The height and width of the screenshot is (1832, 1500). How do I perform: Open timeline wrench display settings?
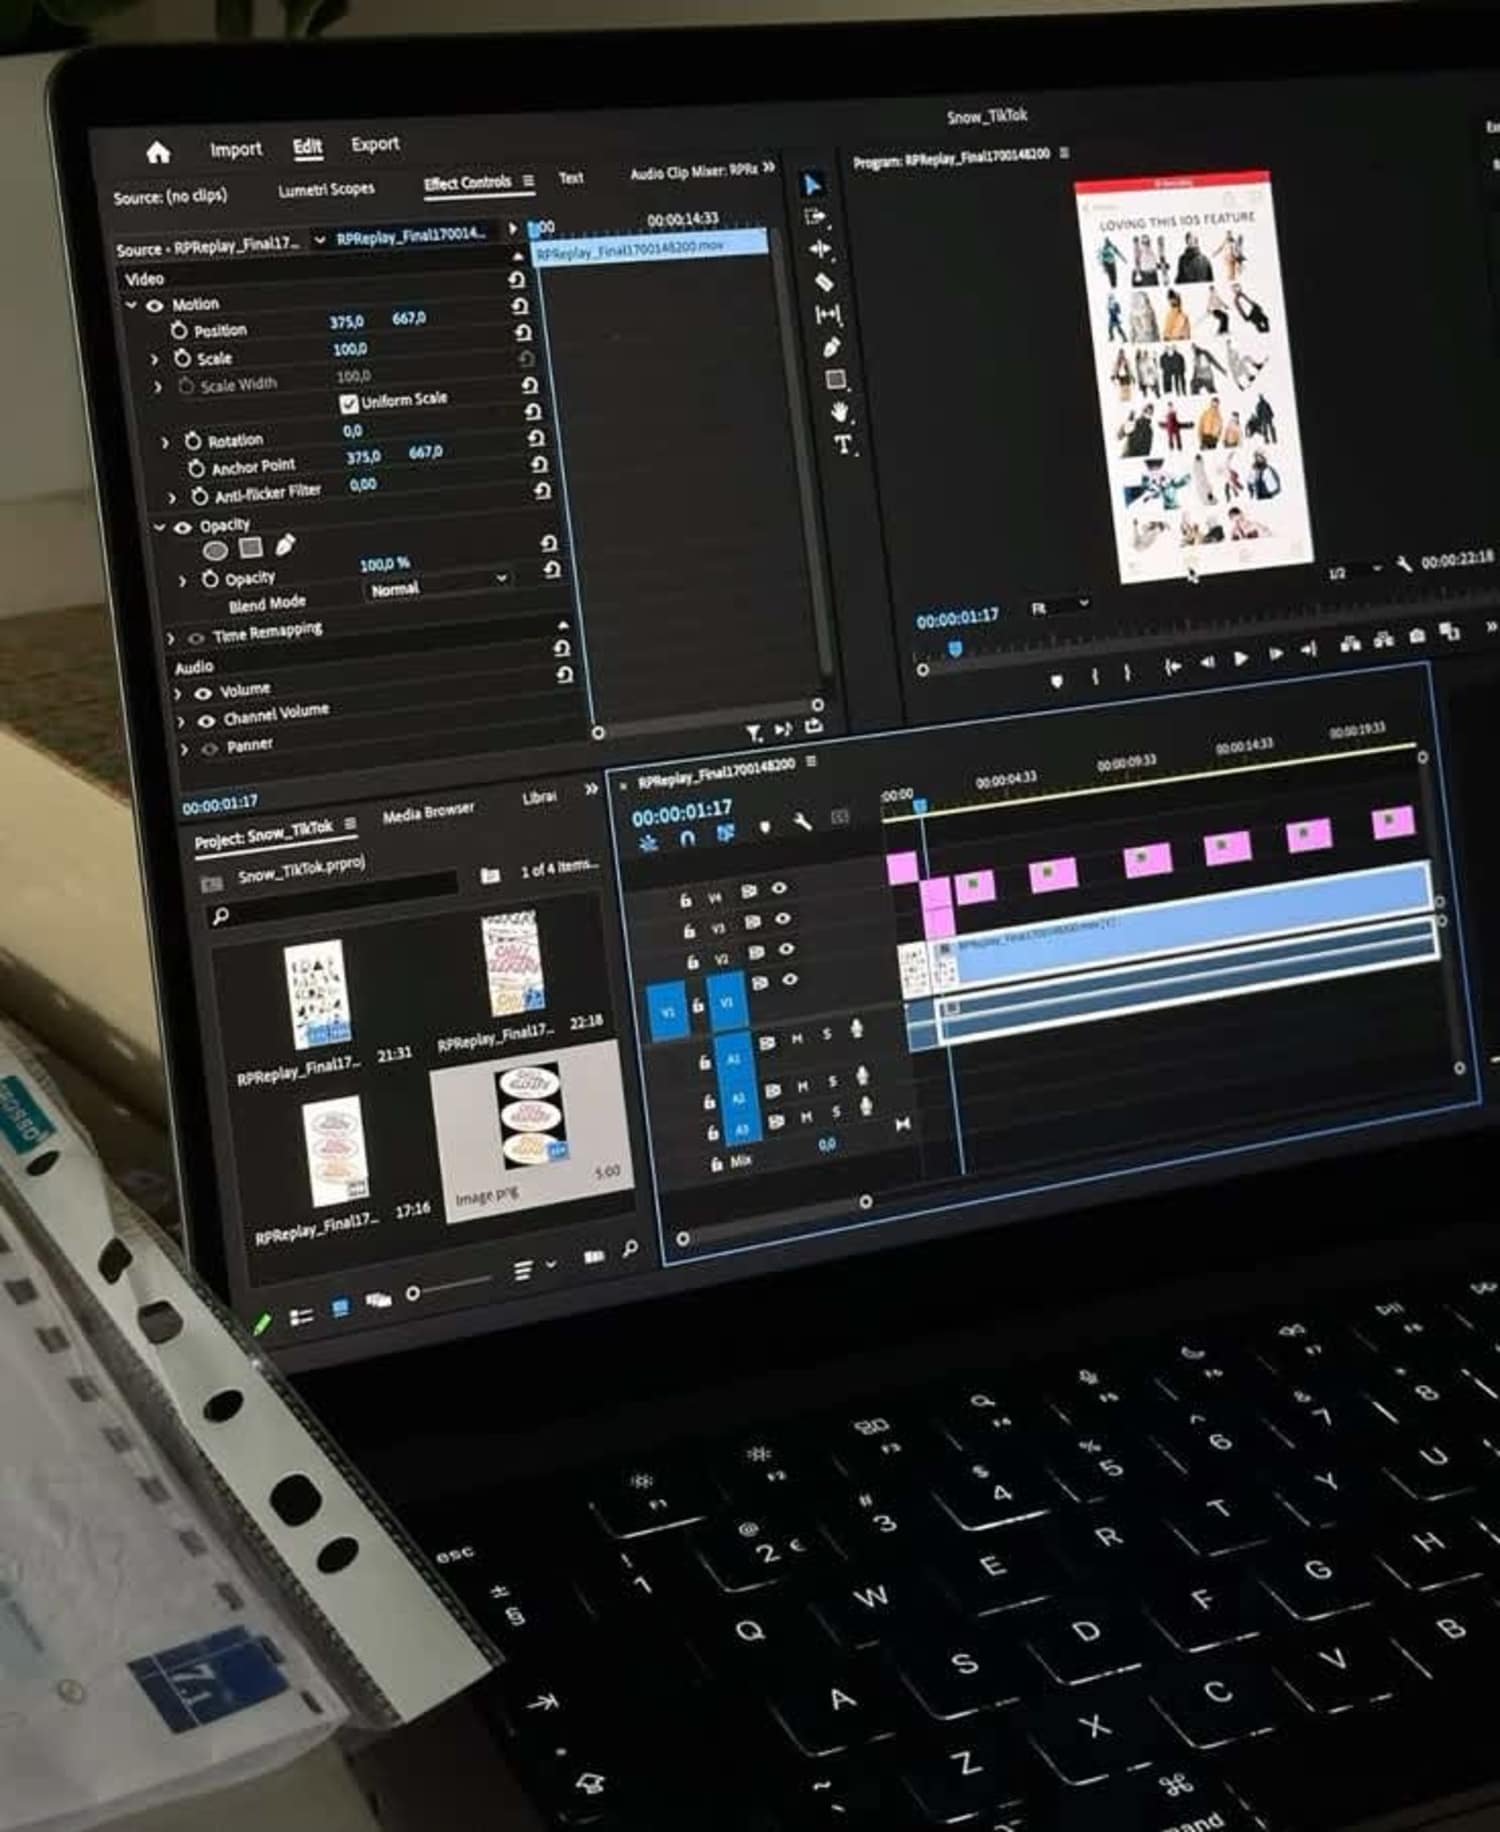(x=802, y=821)
